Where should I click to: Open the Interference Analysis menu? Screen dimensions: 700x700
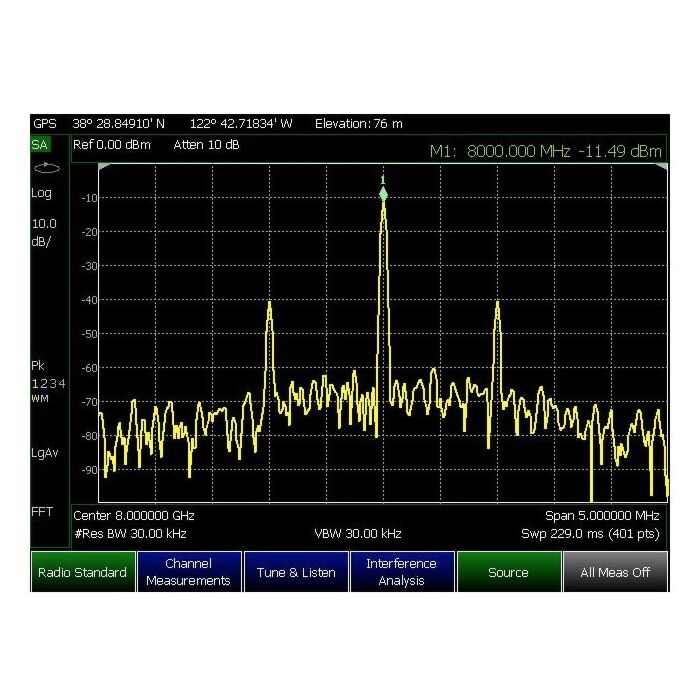(x=401, y=572)
